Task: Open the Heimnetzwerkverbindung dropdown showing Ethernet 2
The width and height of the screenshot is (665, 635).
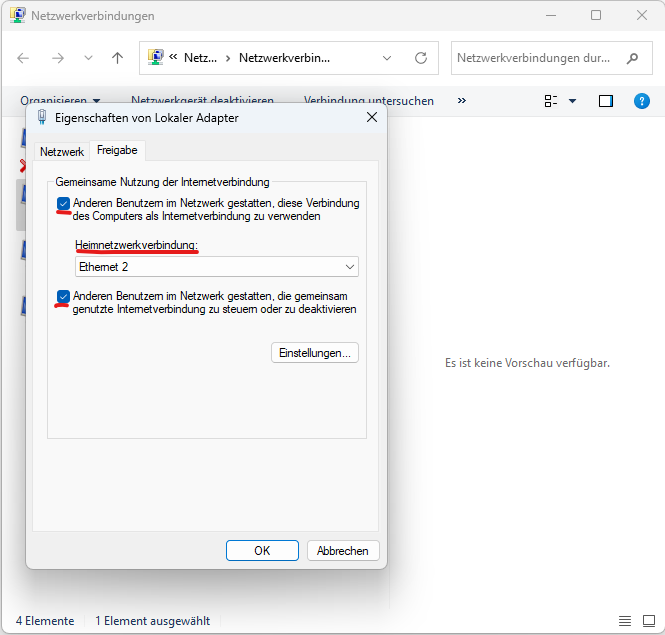Action: (217, 267)
